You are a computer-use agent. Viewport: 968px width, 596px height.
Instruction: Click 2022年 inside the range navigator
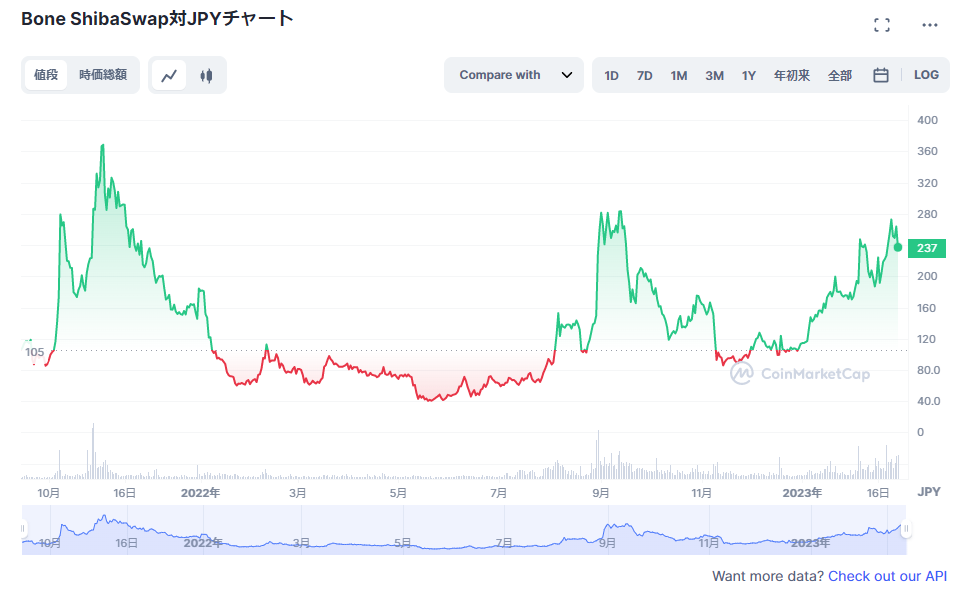(x=202, y=543)
